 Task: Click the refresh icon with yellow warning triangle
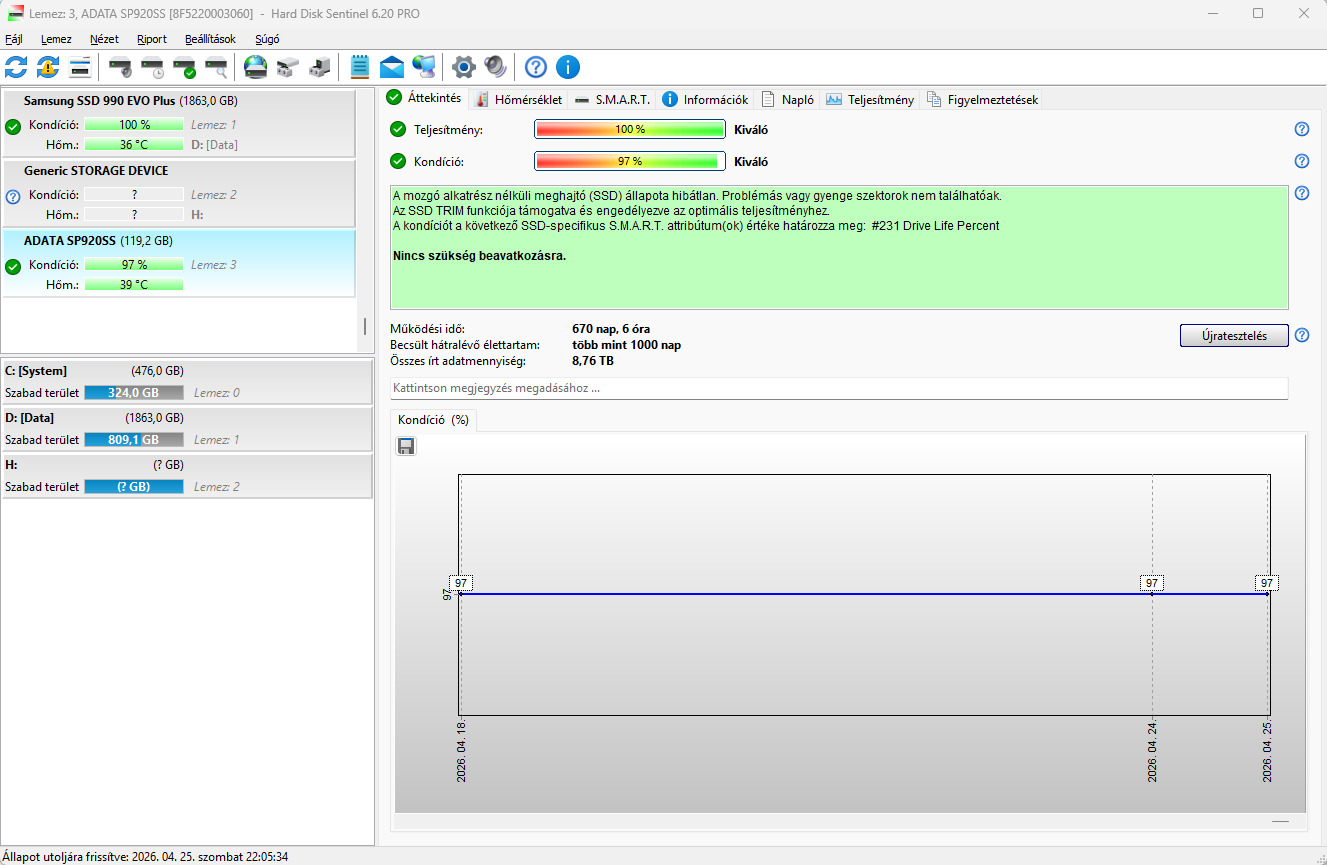point(48,67)
